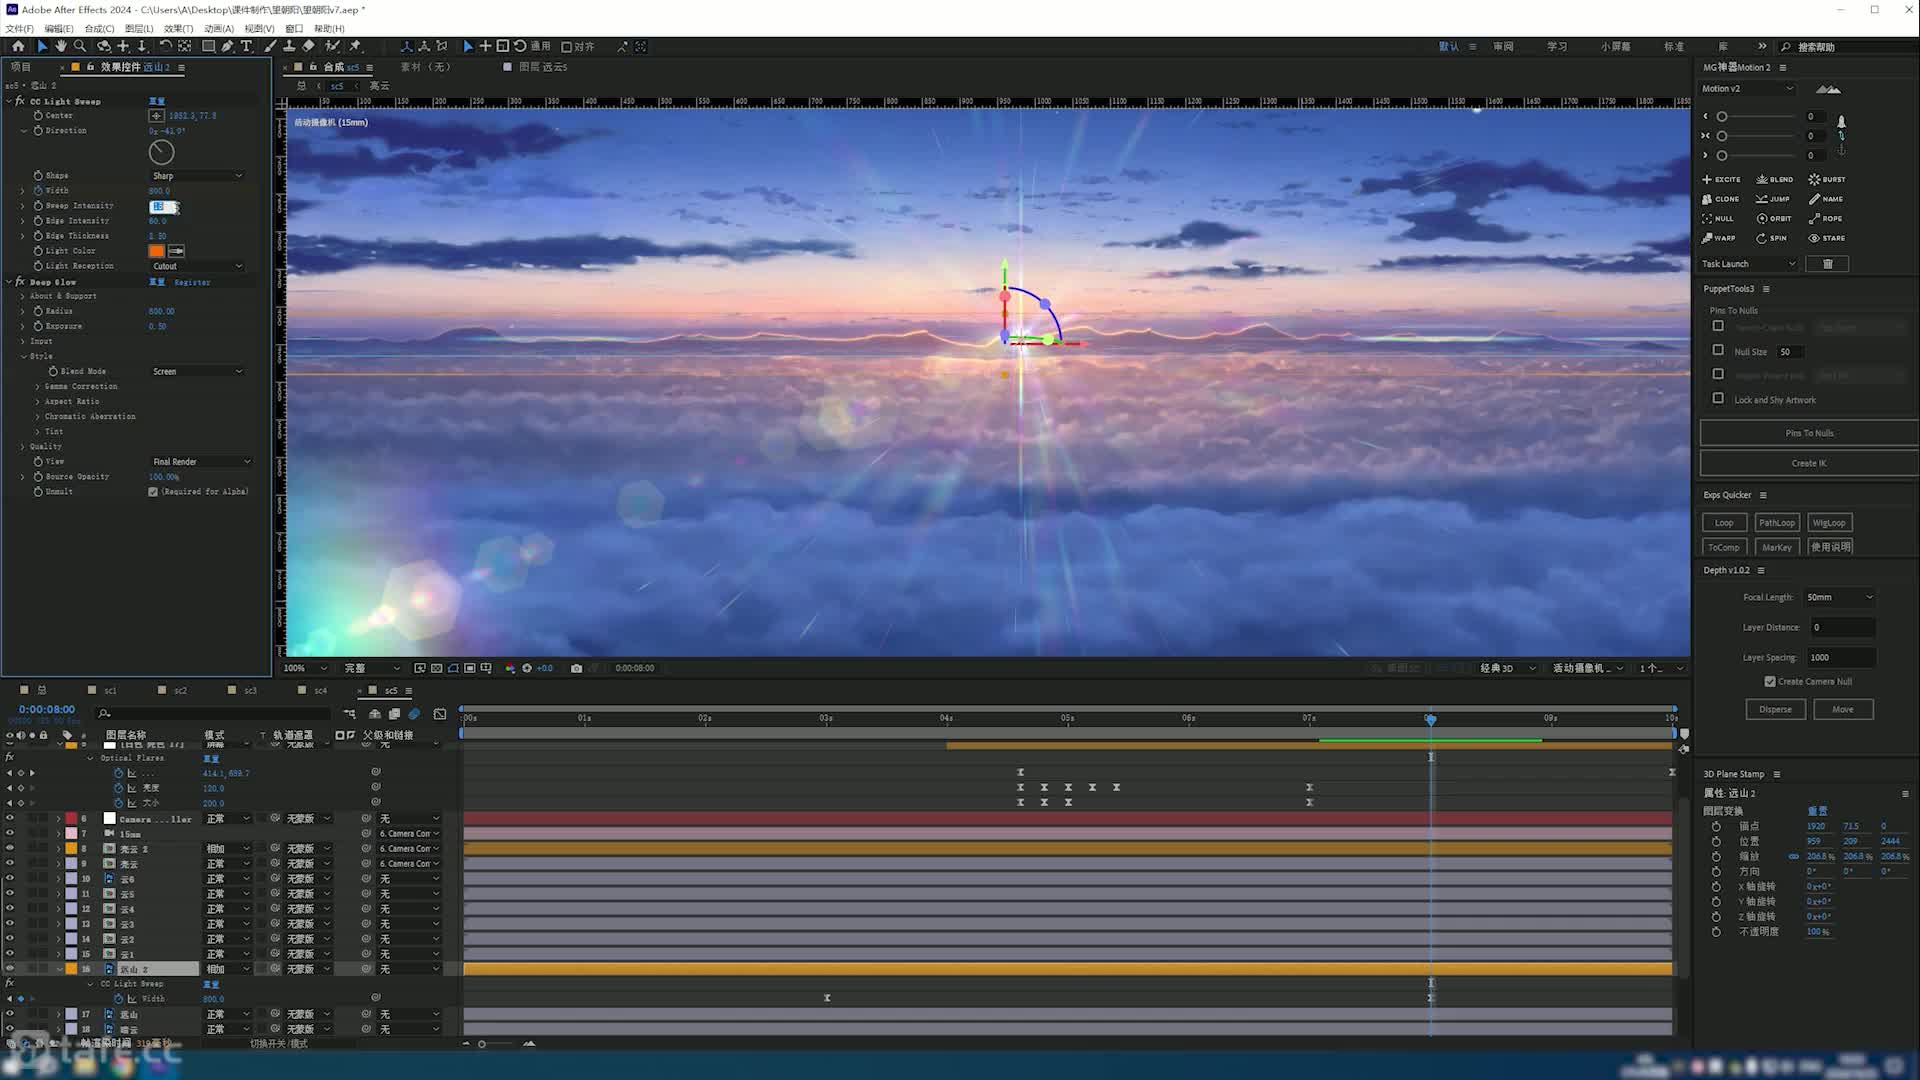Image resolution: width=1920 pixels, height=1080 pixels.
Task: Click the Move button in Depth panel
Action: coord(1842,709)
